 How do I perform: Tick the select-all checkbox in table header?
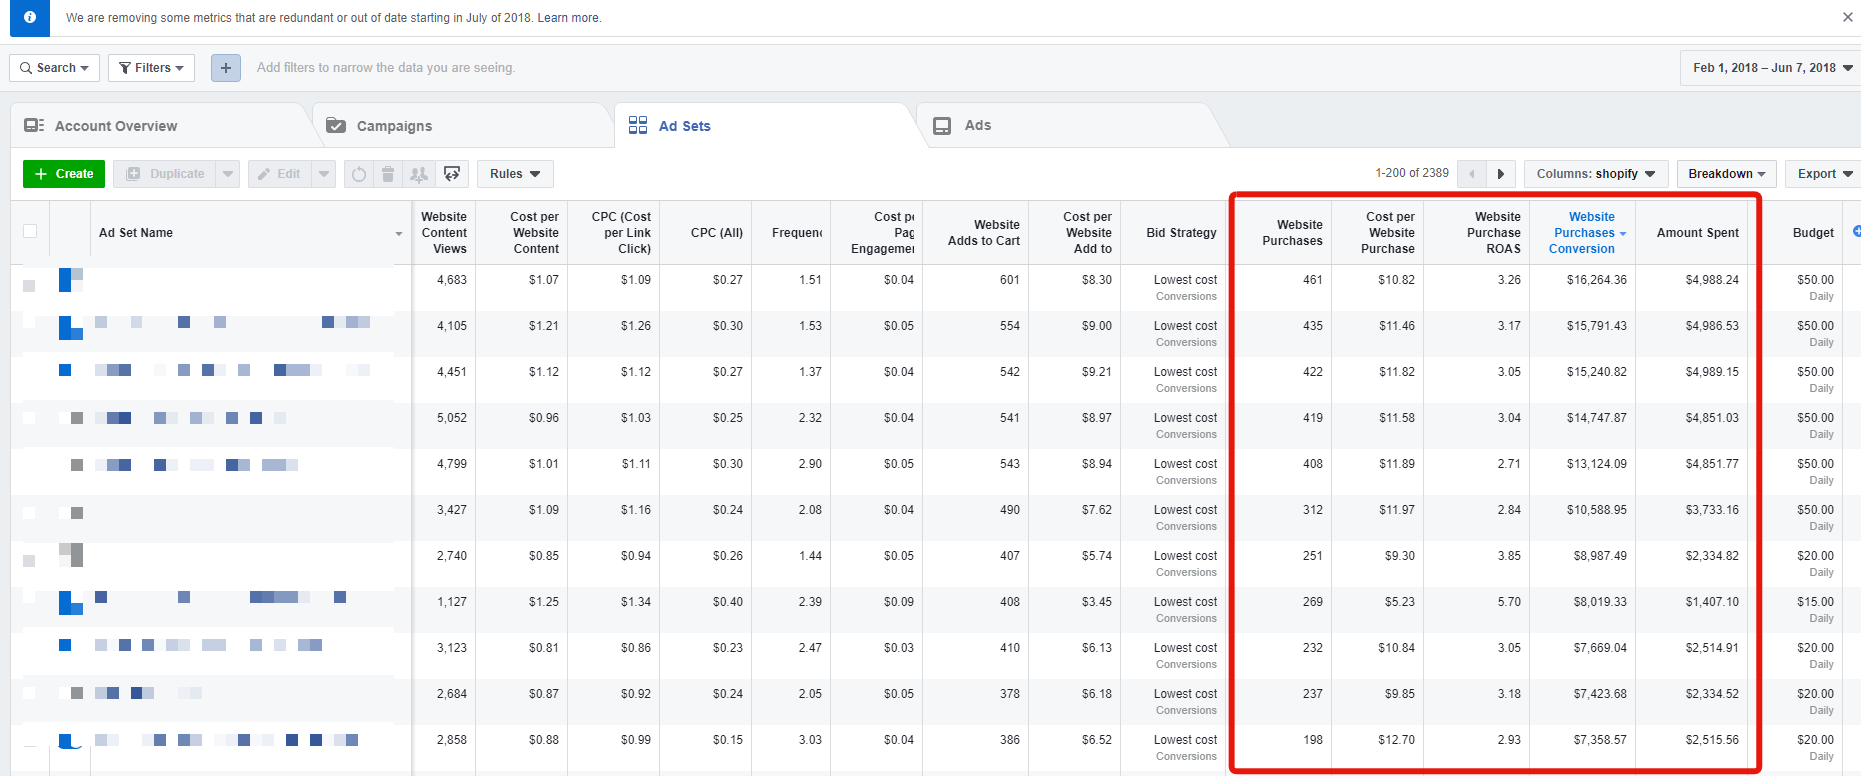click(30, 232)
